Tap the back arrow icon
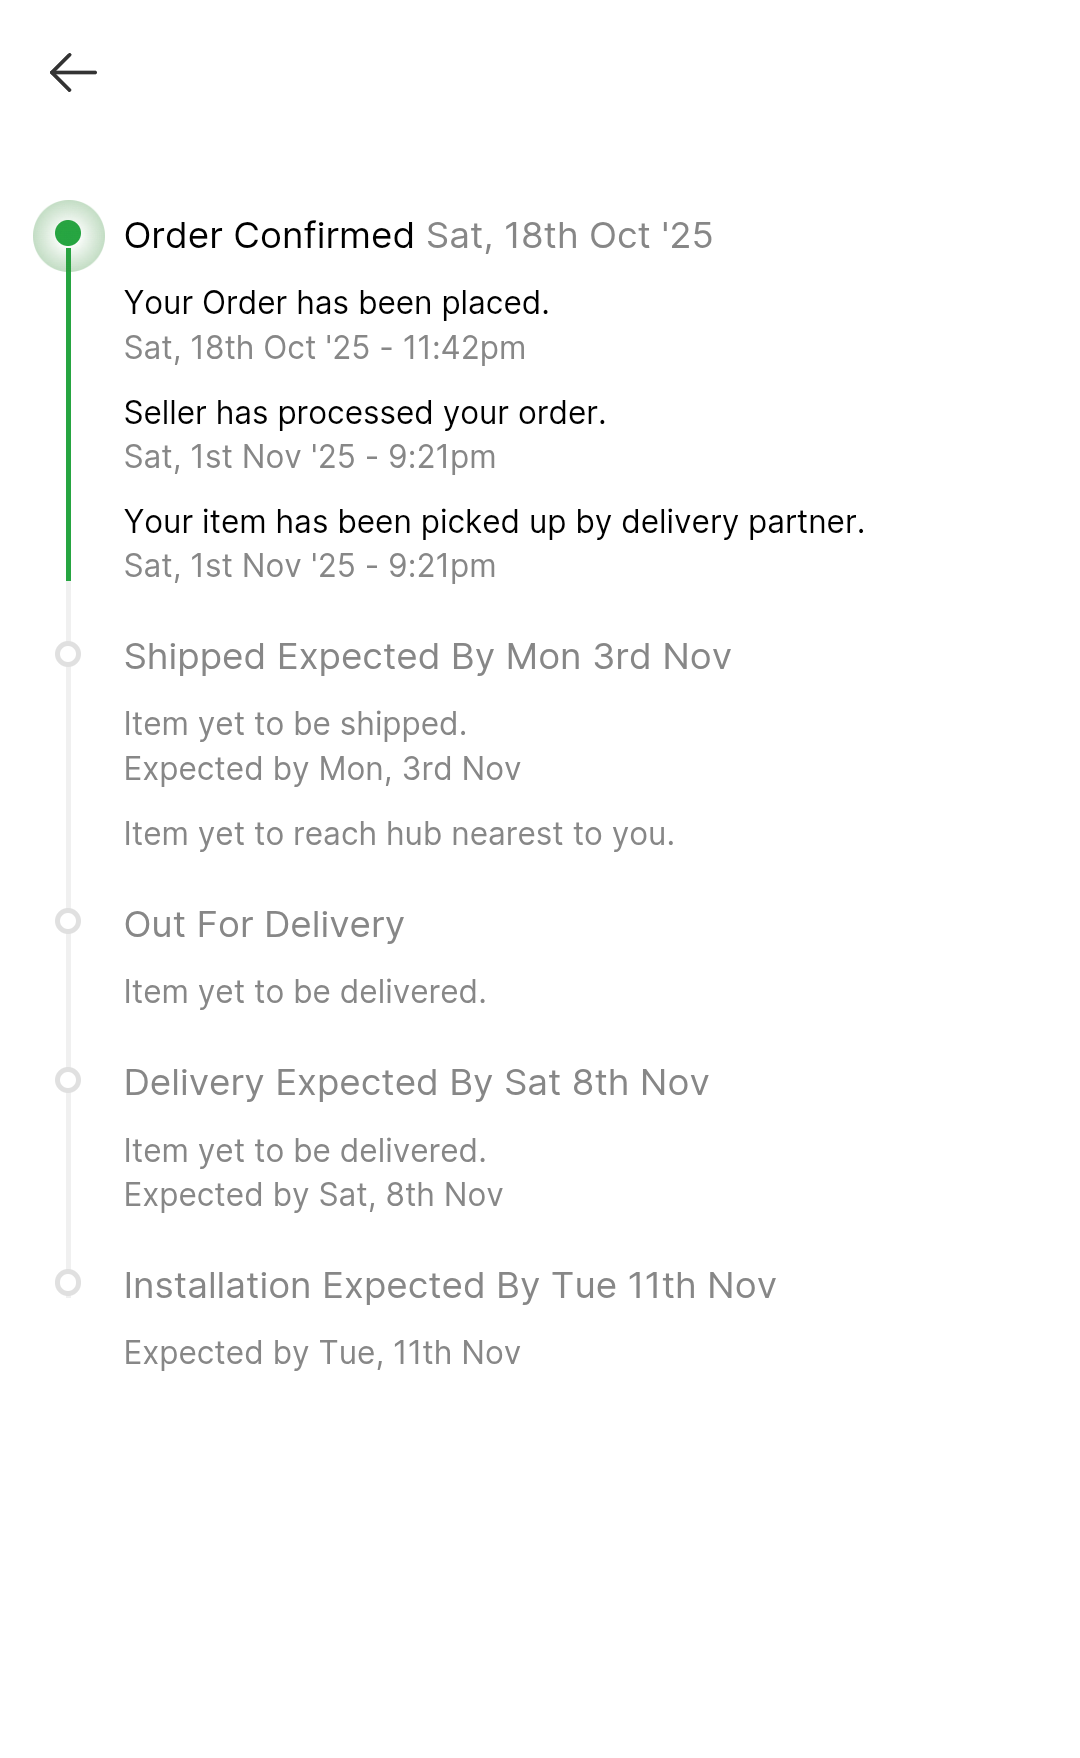 coord(73,72)
